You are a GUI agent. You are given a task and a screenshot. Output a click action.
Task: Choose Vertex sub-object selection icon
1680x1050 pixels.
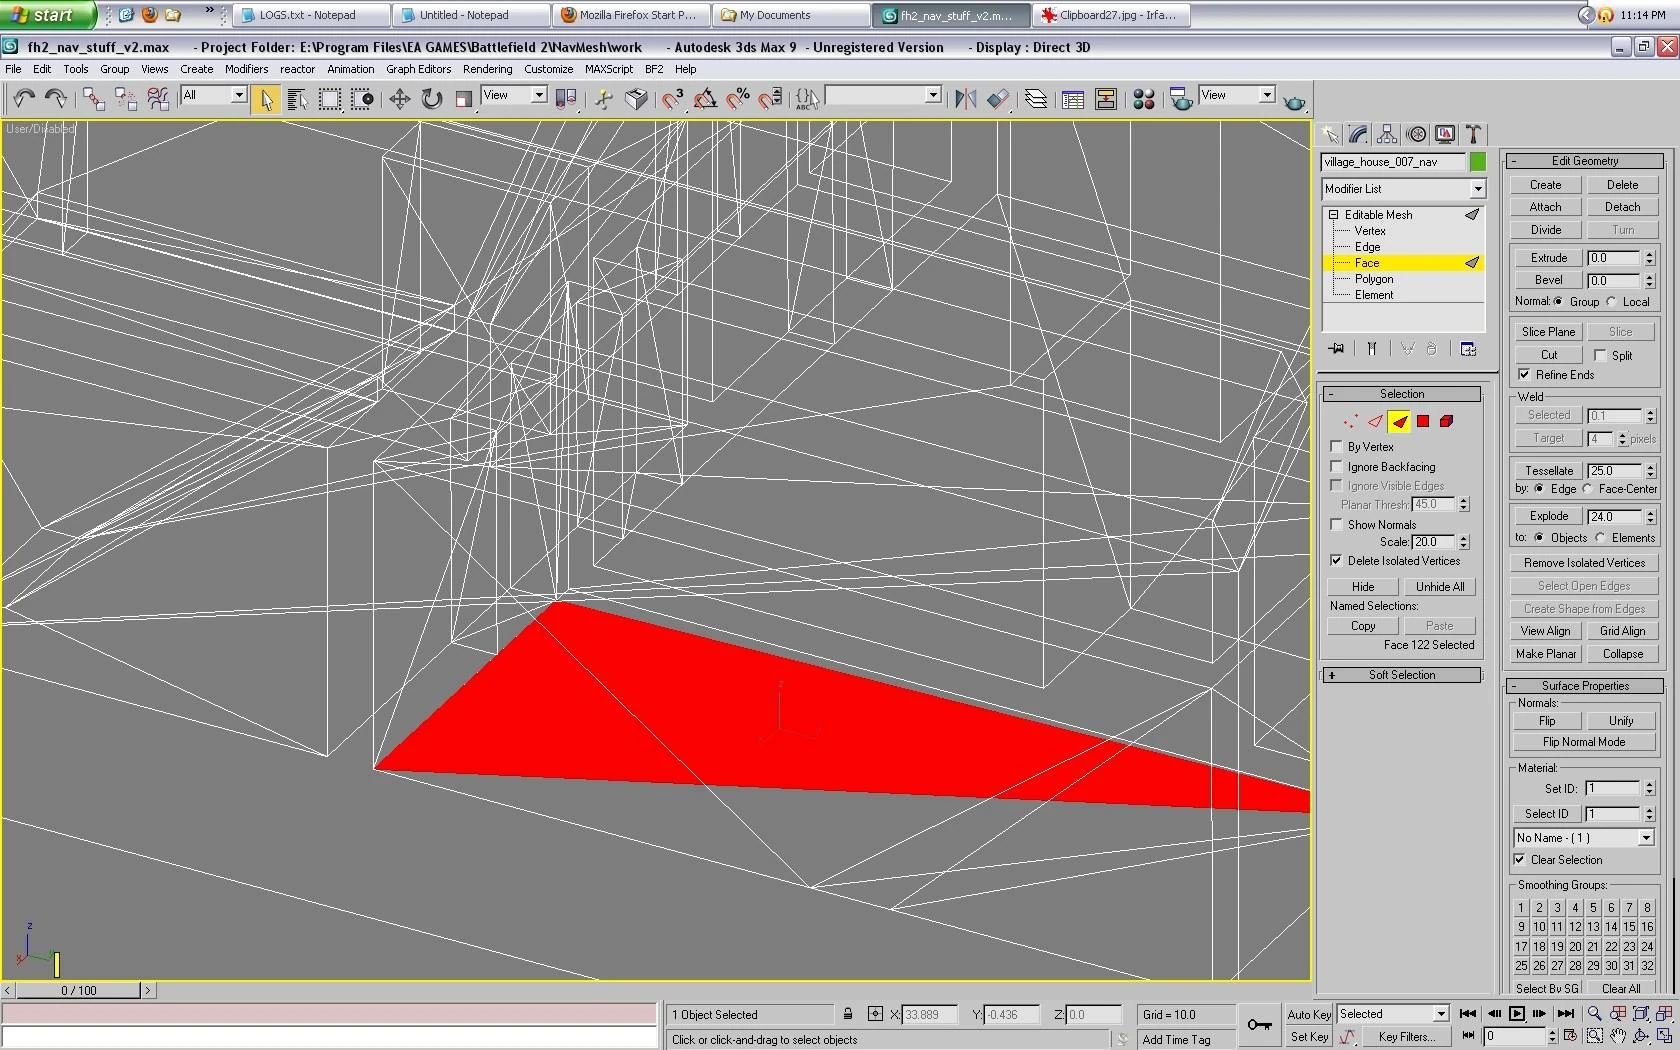tap(1351, 422)
